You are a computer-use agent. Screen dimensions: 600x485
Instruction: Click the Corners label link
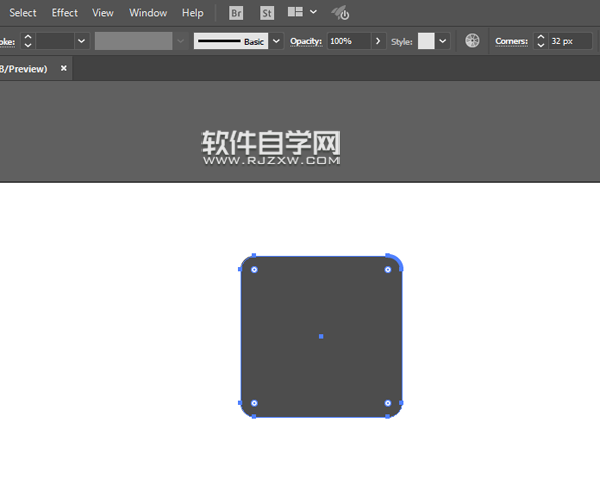pyautogui.click(x=511, y=41)
